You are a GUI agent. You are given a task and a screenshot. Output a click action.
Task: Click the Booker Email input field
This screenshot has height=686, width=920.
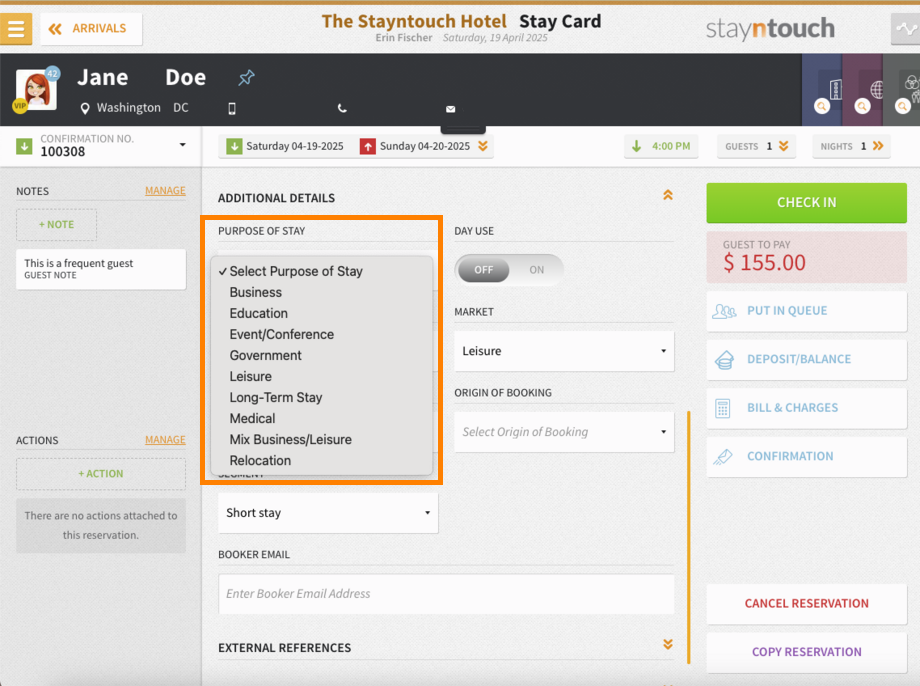446,594
